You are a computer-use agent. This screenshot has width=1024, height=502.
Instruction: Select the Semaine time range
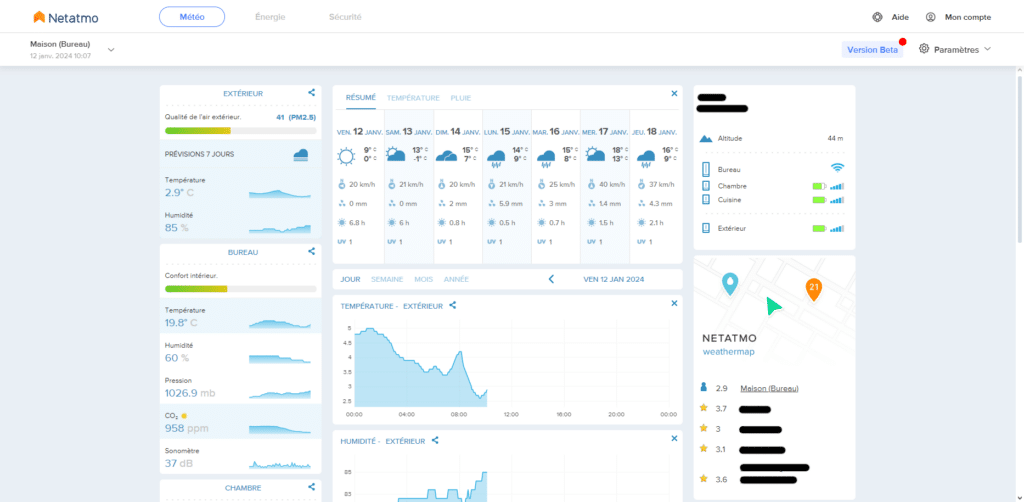[x=387, y=279]
